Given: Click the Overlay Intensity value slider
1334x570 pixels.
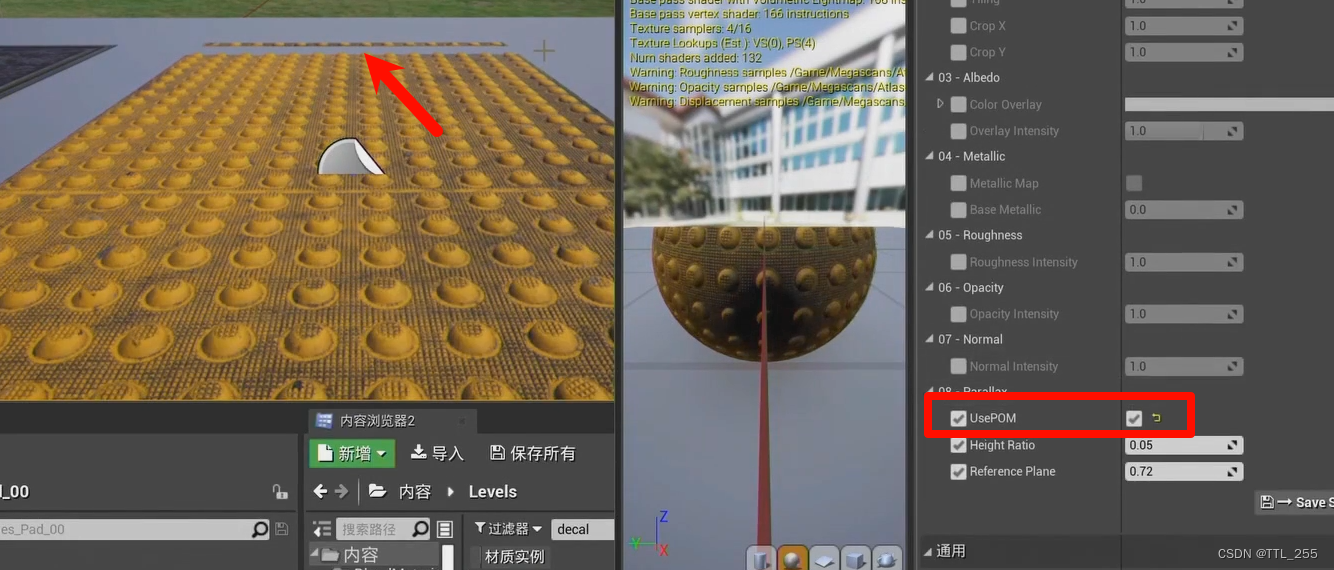Looking at the screenshot, I should pyautogui.click(x=1184, y=131).
